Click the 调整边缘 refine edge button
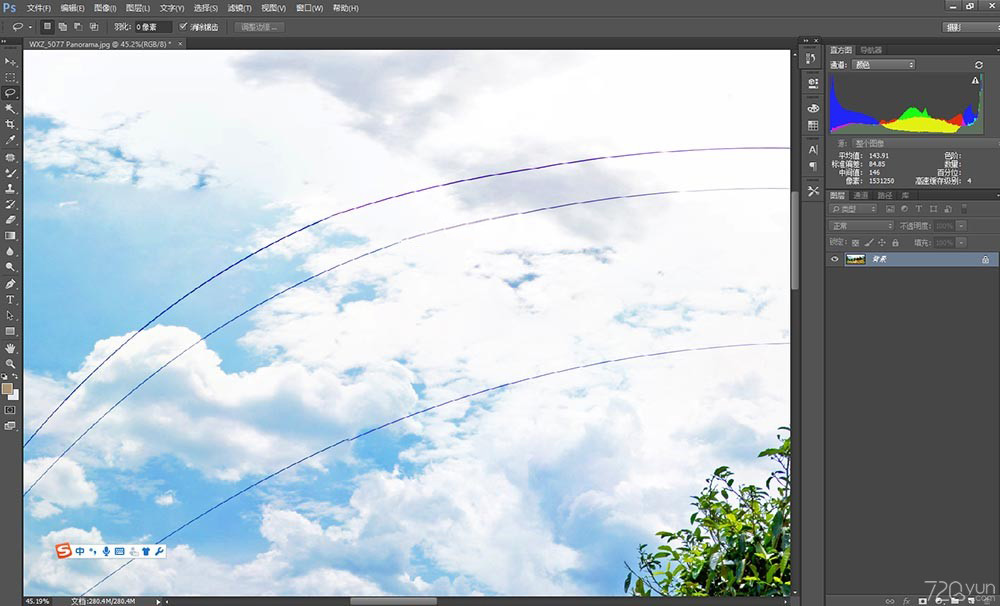This screenshot has height=606, width=1000. click(261, 27)
